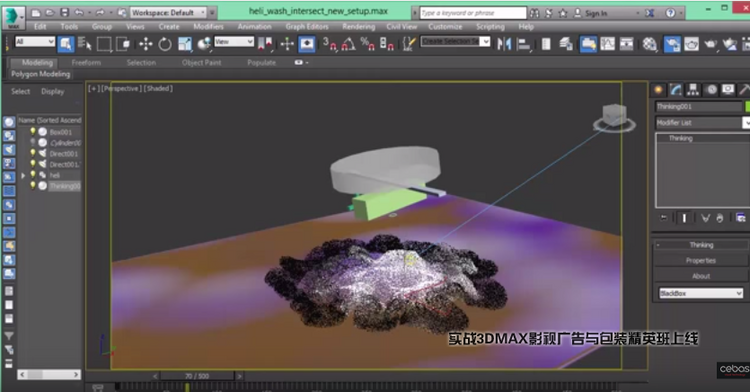This screenshot has width=750, height=392.
Task: Expand the heli tree node
Action: click(23, 175)
